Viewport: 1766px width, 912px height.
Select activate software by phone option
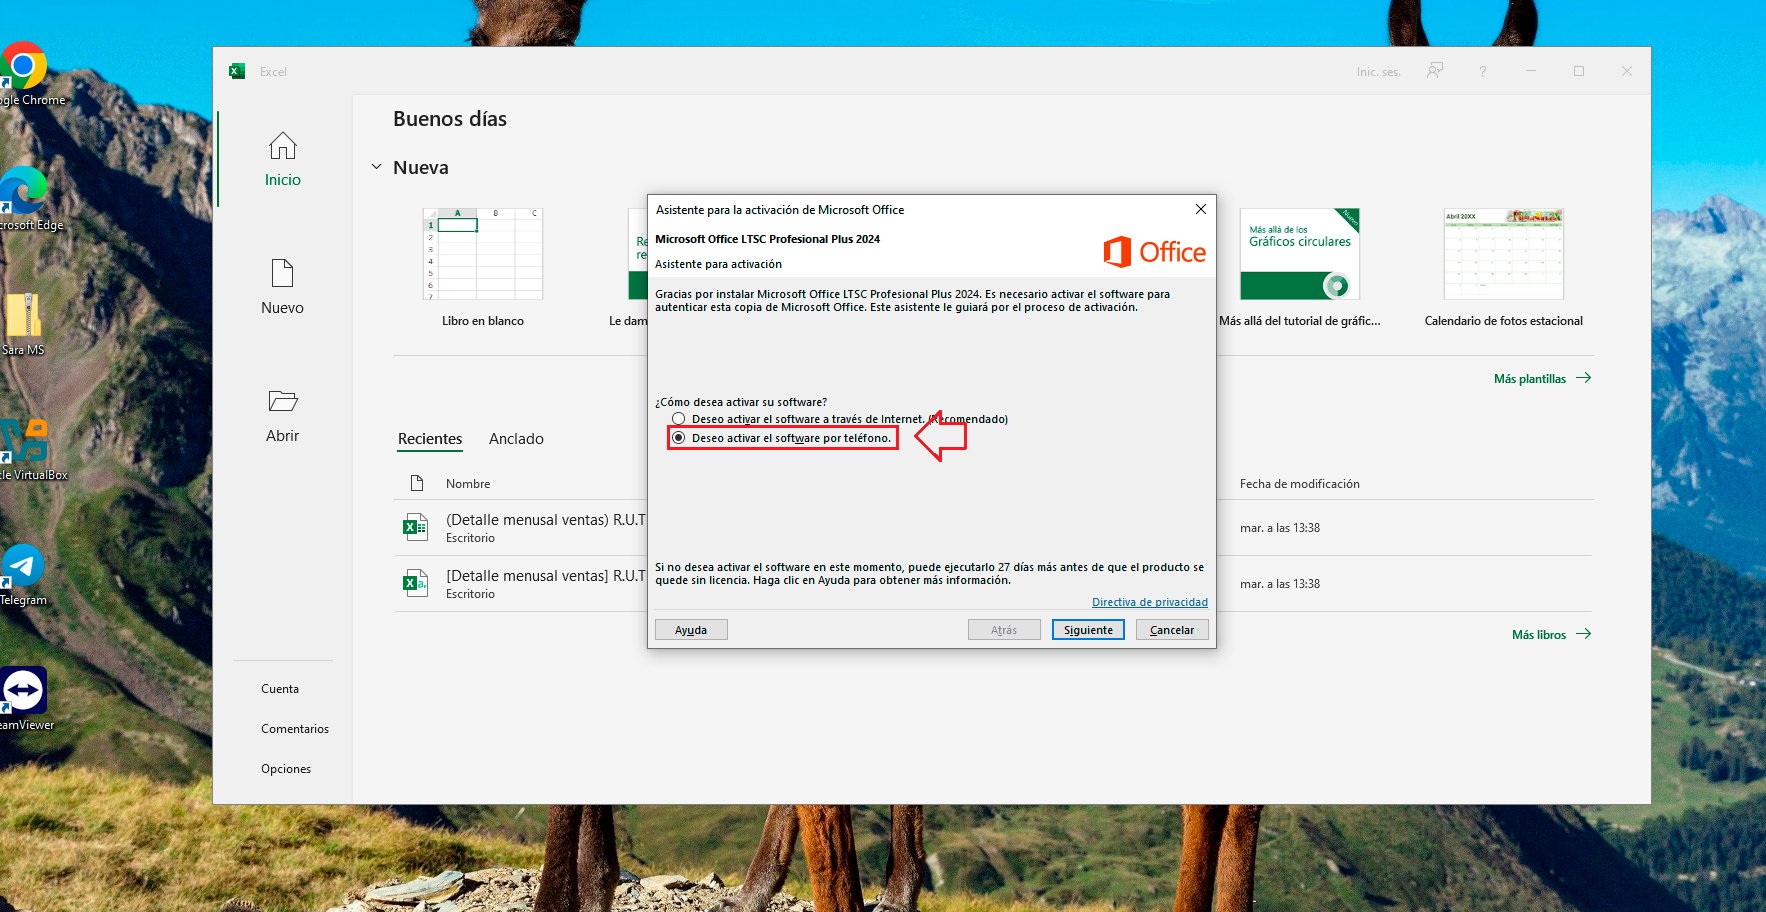point(679,438)
